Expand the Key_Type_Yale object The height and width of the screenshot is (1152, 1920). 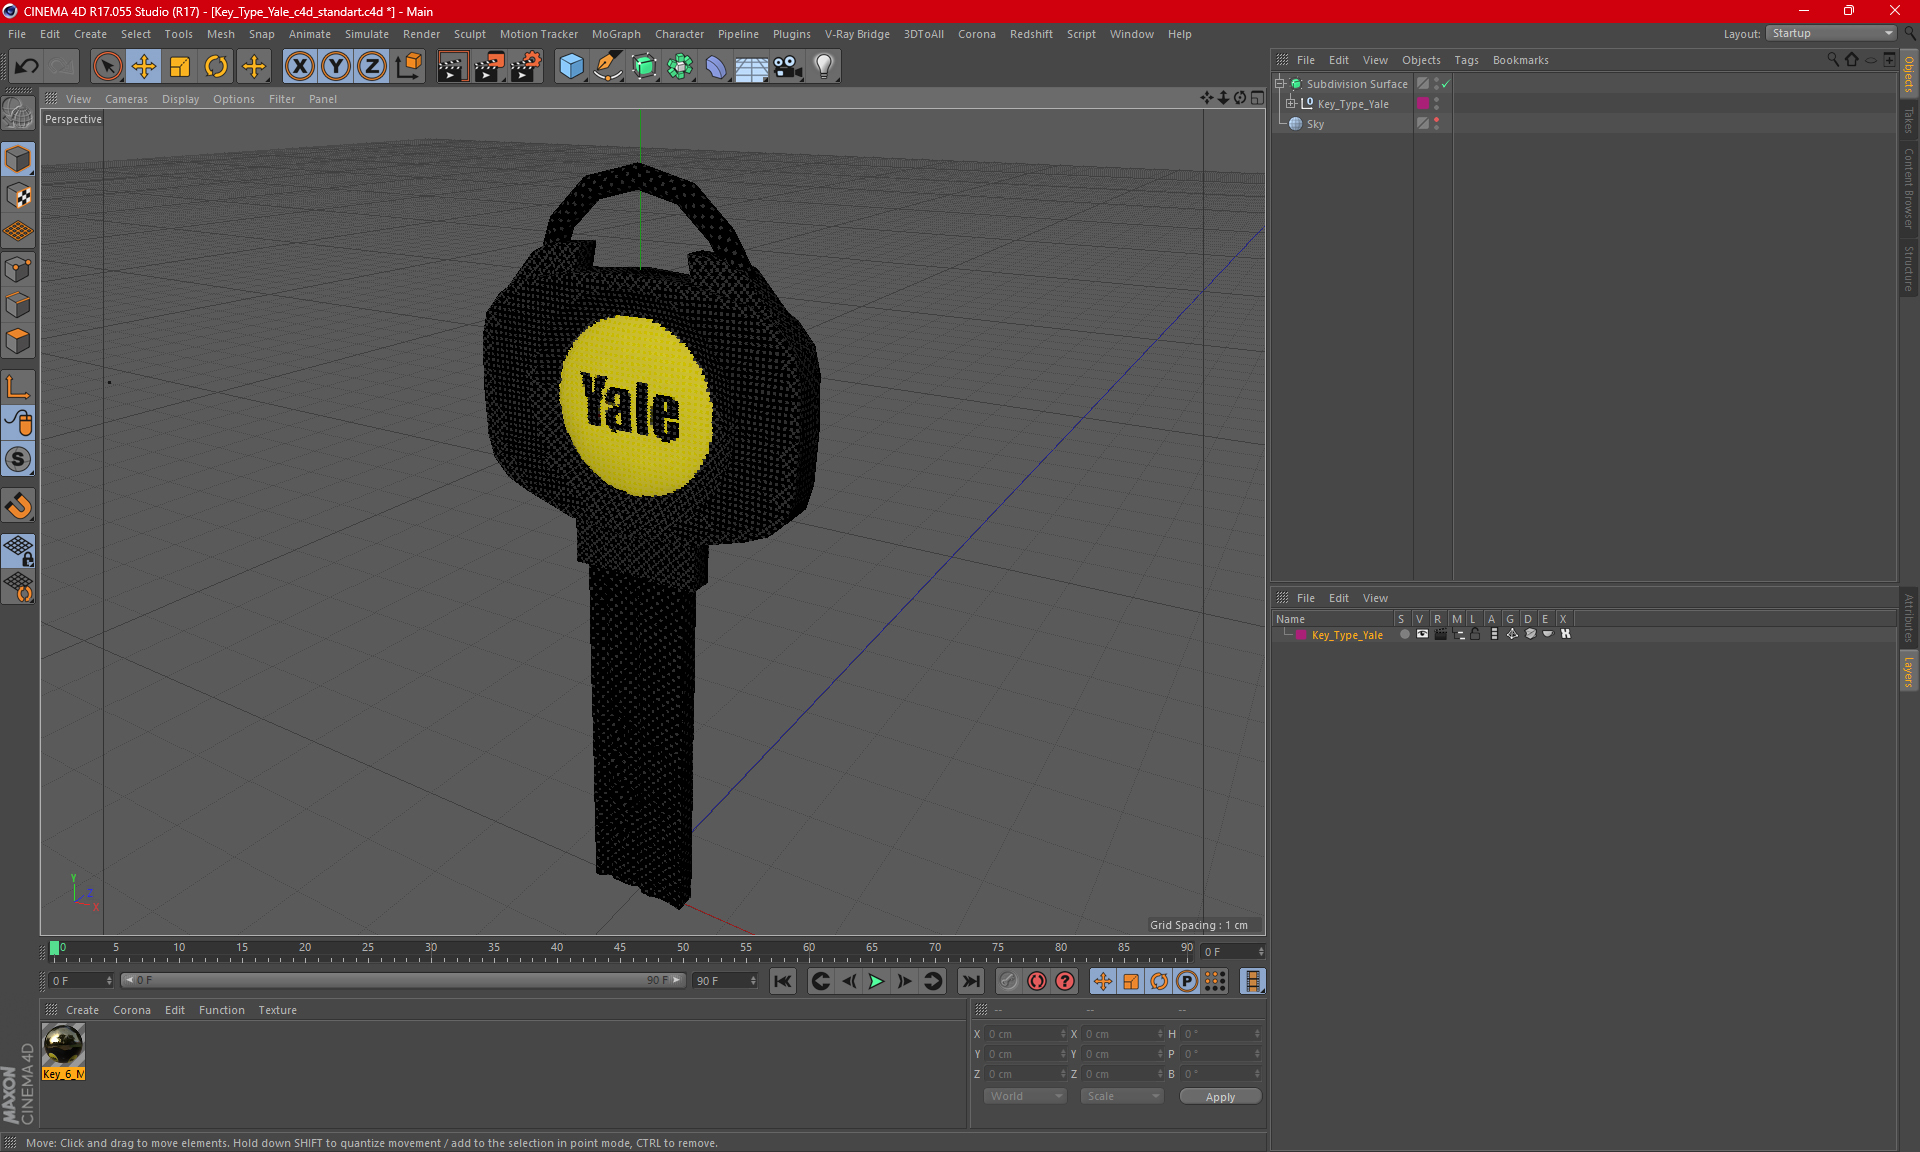pos(1291,104)
